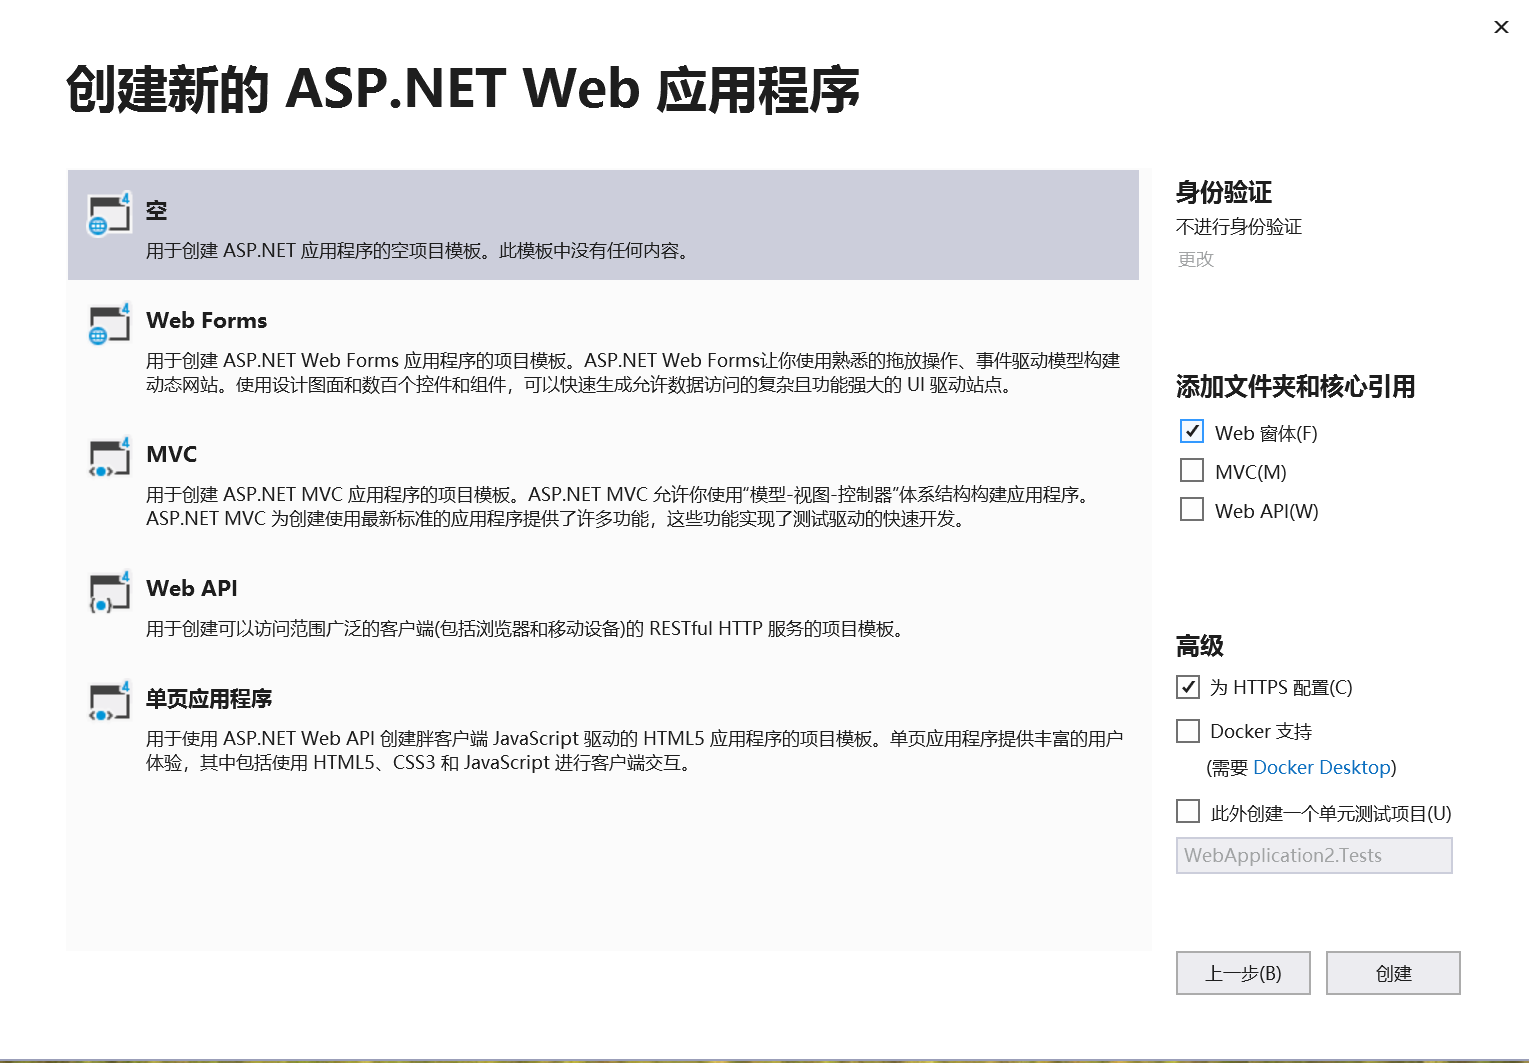Image resolution: width=1529 pixels, height=1063 pixels.
Task: Click the 更改 link under 身份验证
Action: [x=1195, y=259]
